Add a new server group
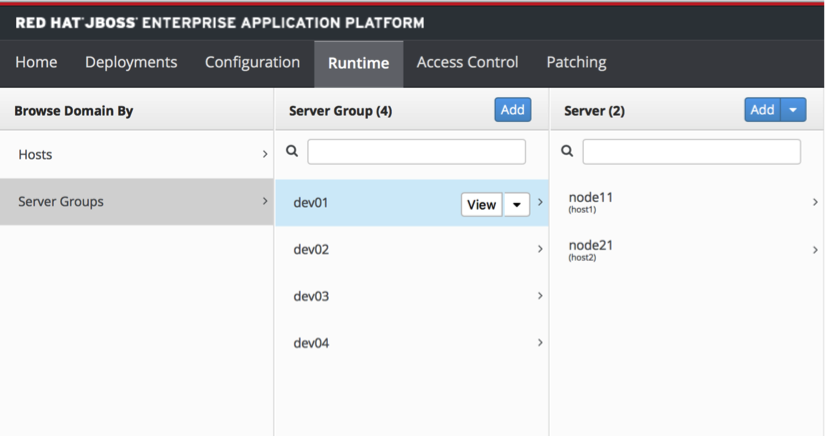The image size is (825, 437). tap(512, 110)
